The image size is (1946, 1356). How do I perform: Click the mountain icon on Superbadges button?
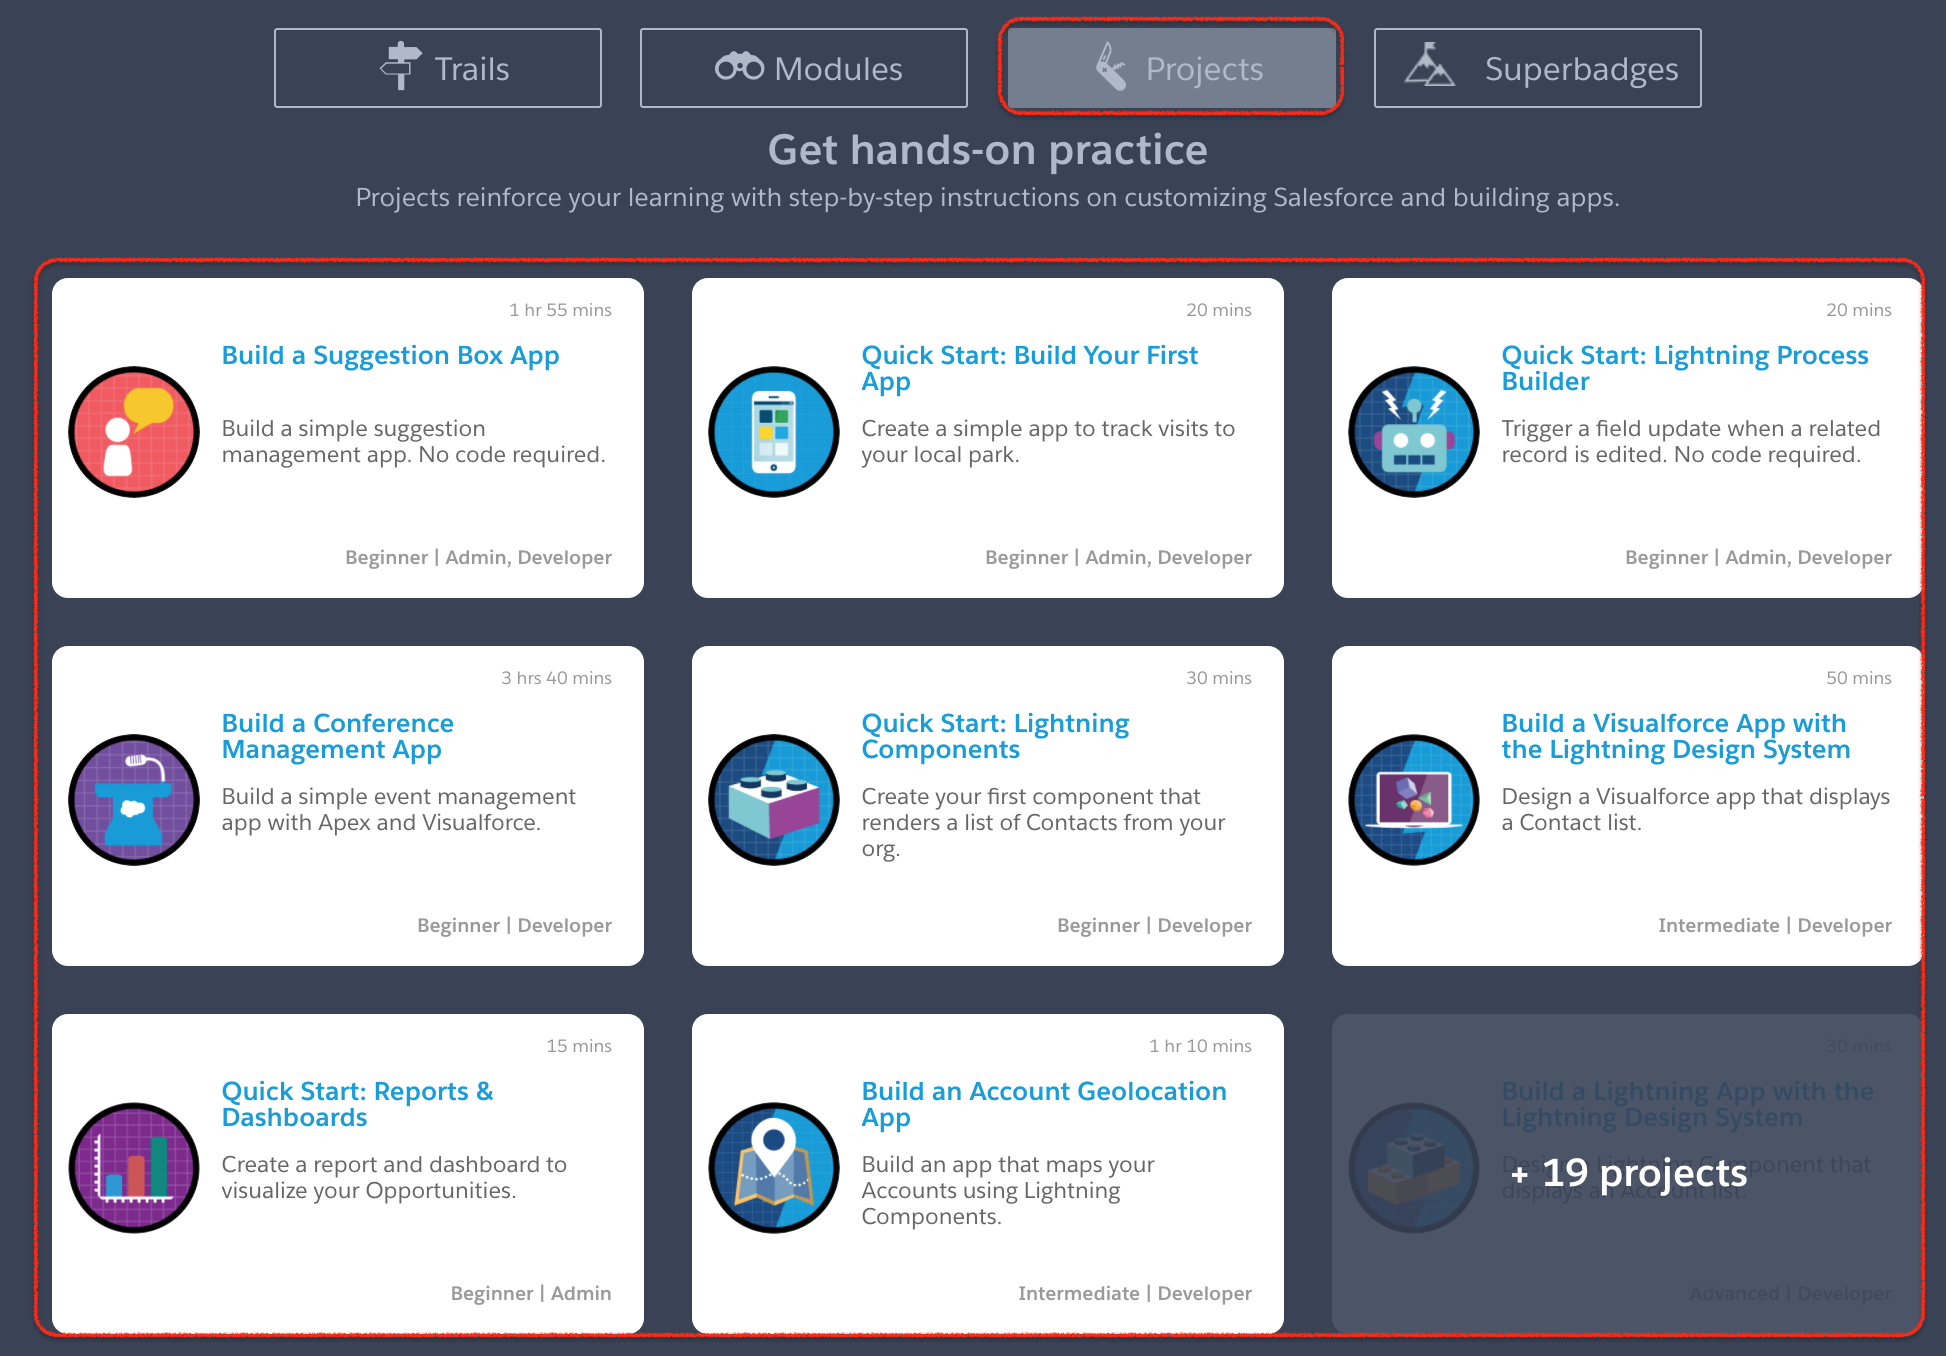[1430, 66]
